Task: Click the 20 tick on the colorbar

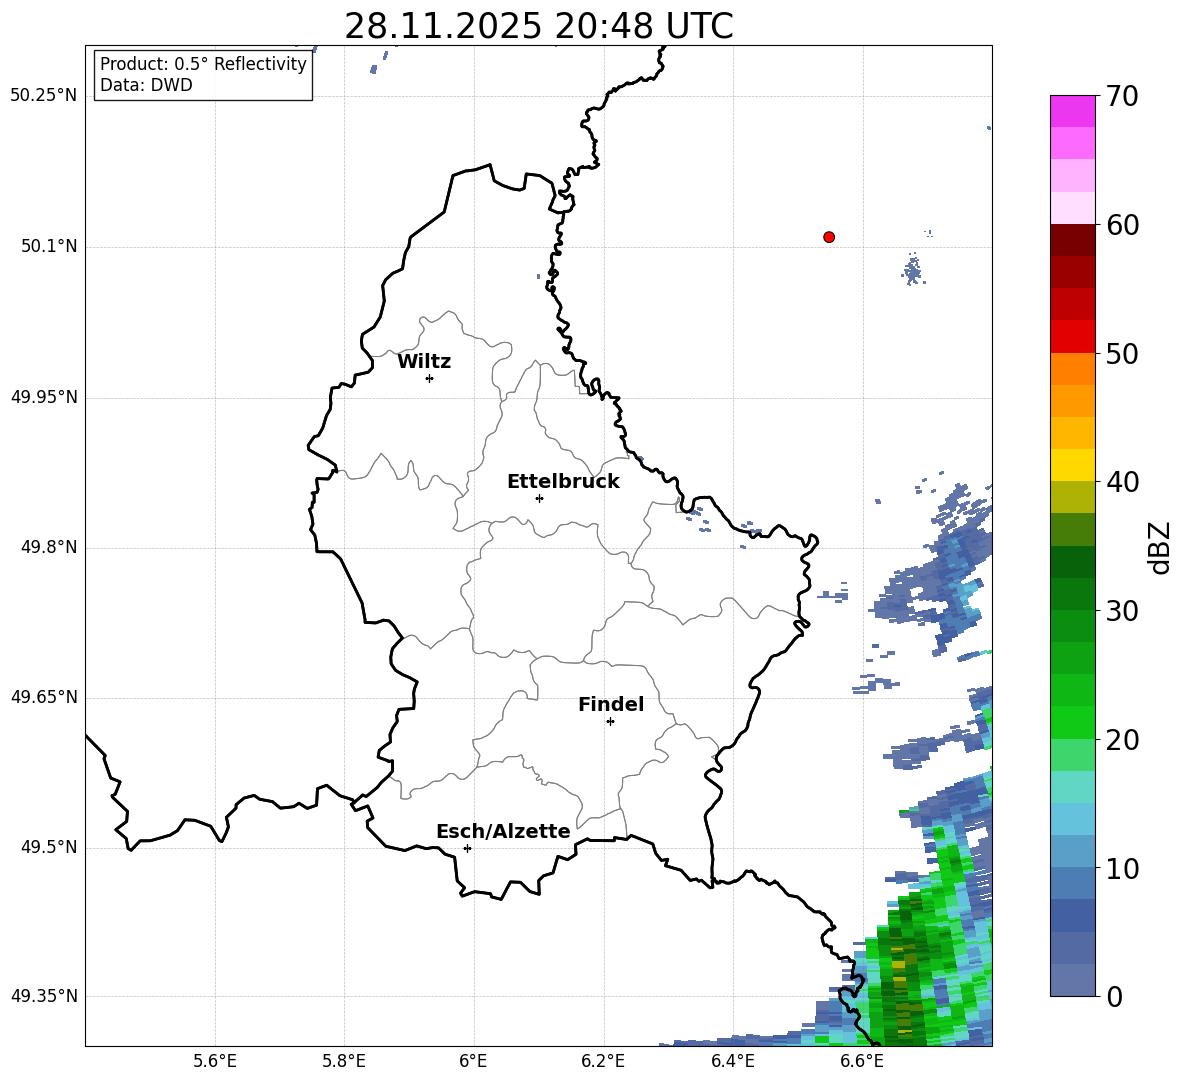Action: (x=1122, y=739)
